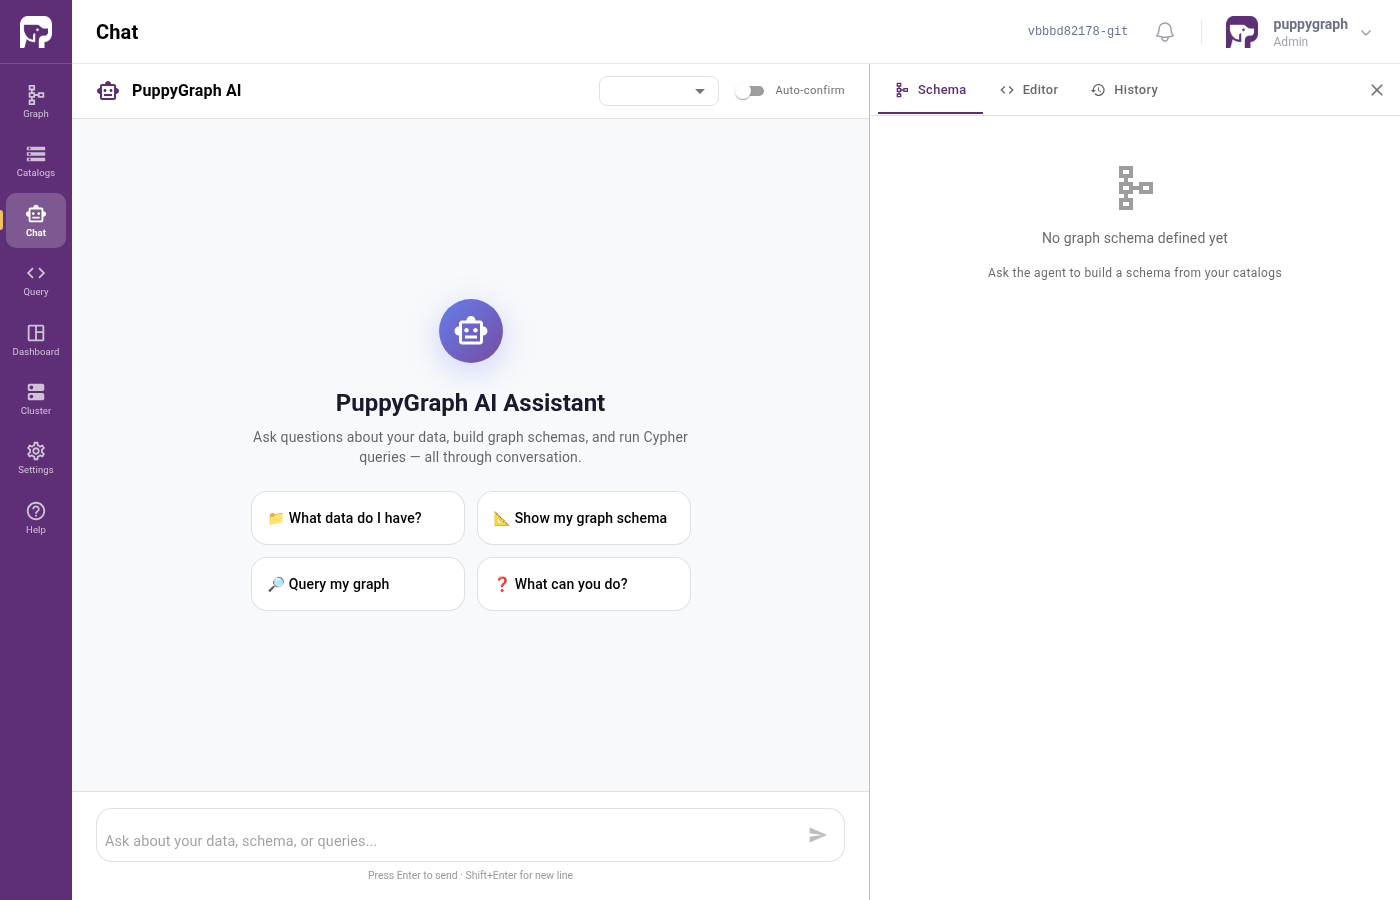The image size is (1400, 900).
Task: Click the puppygraph user avatar
Action: pyautogui.click(x=1242, y=32)
